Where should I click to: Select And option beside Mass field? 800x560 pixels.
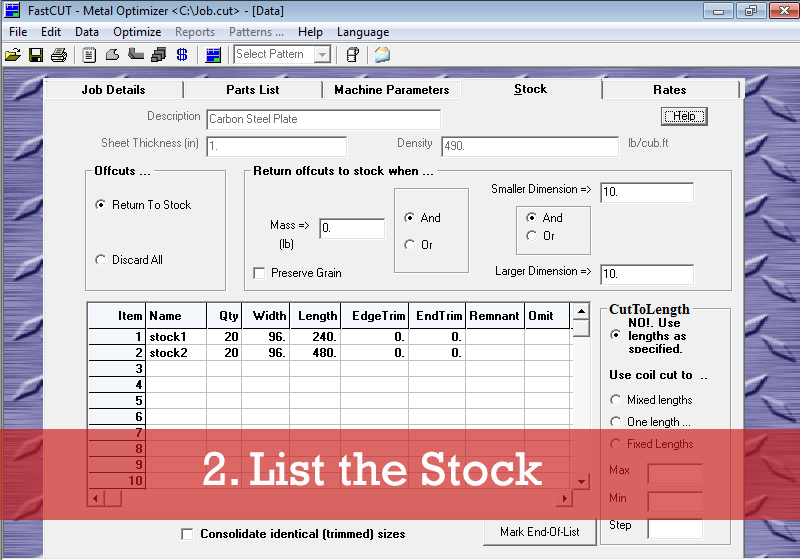coord(422,218)
